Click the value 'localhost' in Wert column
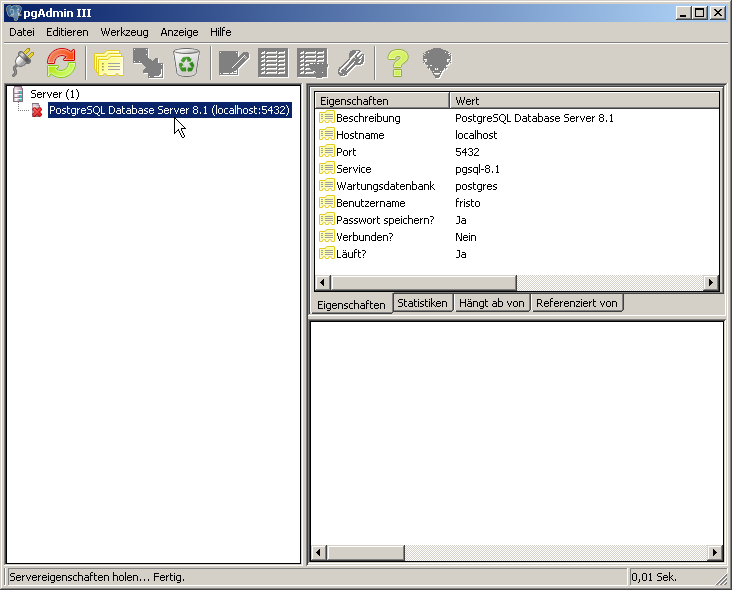 [x=476, y=135]
